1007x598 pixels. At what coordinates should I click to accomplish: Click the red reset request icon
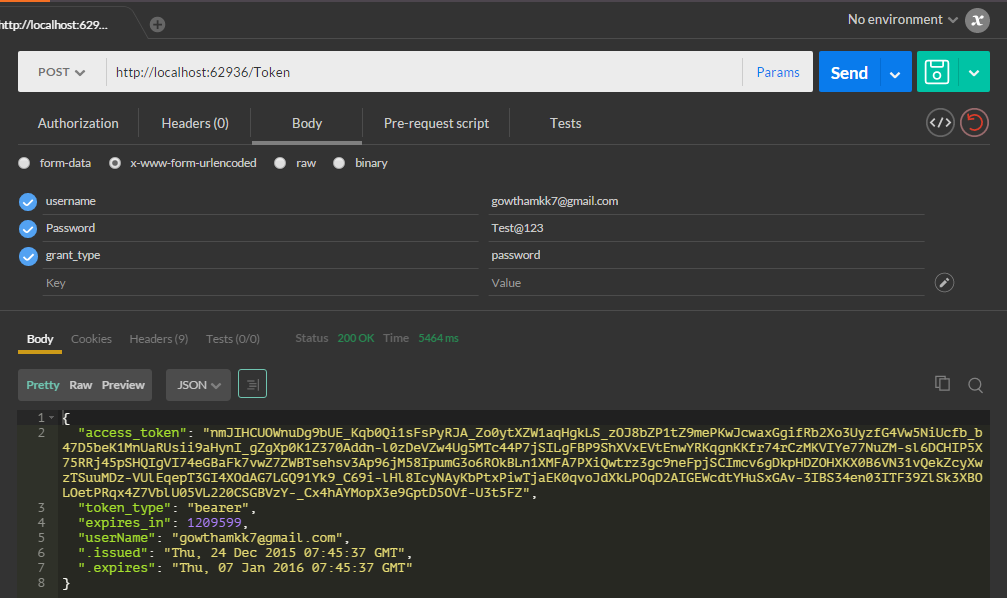pyautogui.click(x=974, y=123)
